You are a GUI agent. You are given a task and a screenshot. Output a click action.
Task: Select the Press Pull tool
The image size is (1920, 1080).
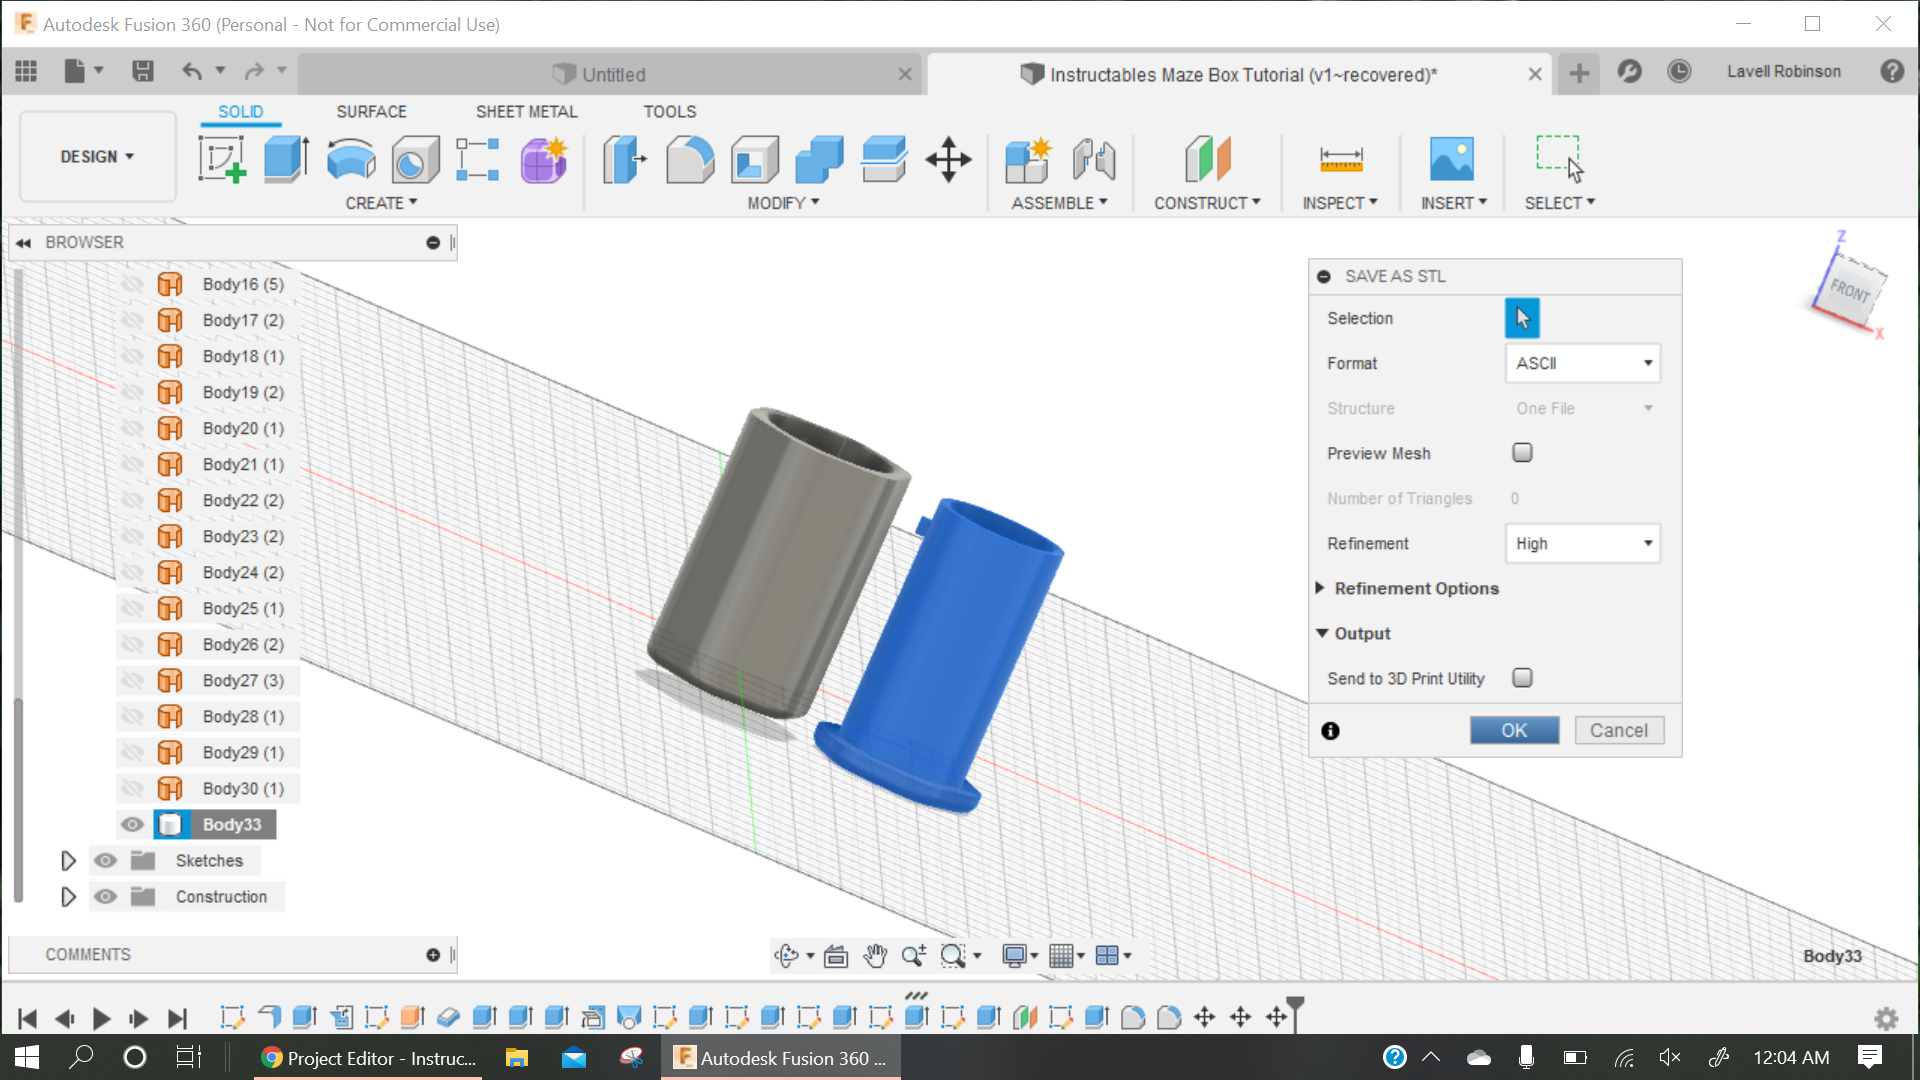(625, 160)
